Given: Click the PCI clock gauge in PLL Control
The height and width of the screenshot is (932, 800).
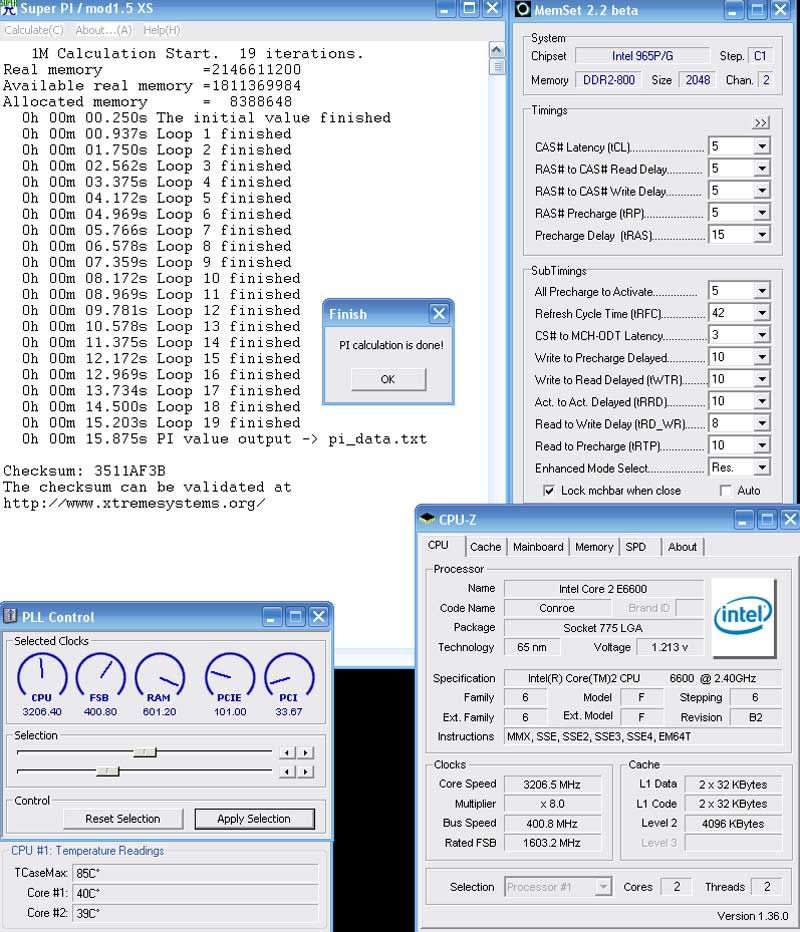Looking at the screenshot, I should (x=288, y=678).
